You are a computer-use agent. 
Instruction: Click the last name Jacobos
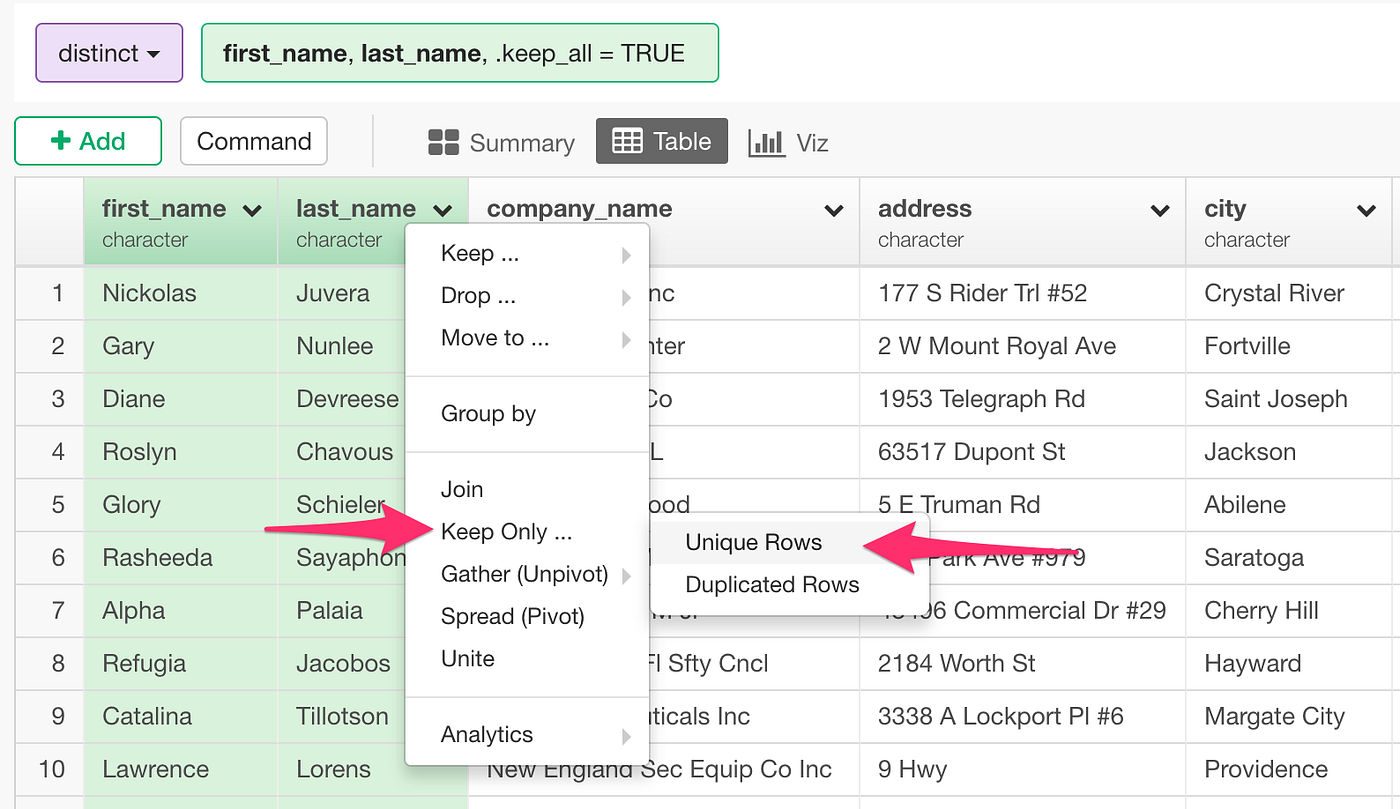tap(343, 664)
